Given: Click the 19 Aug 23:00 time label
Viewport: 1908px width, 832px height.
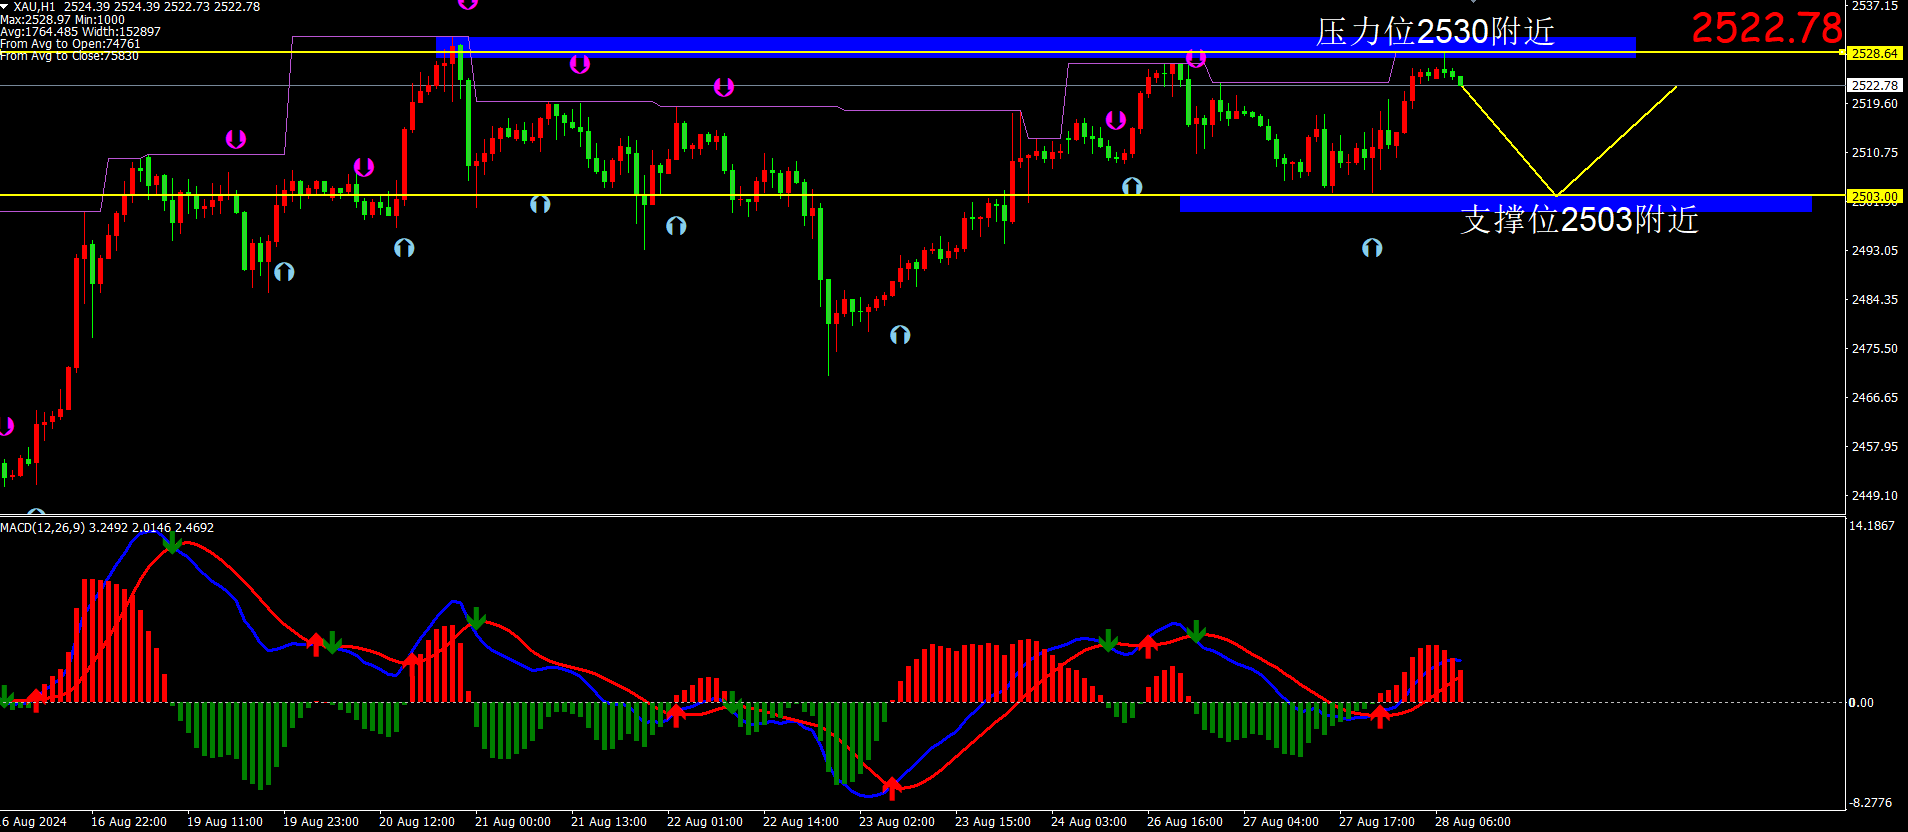Looking at the screenshot, I should point(321,821).
